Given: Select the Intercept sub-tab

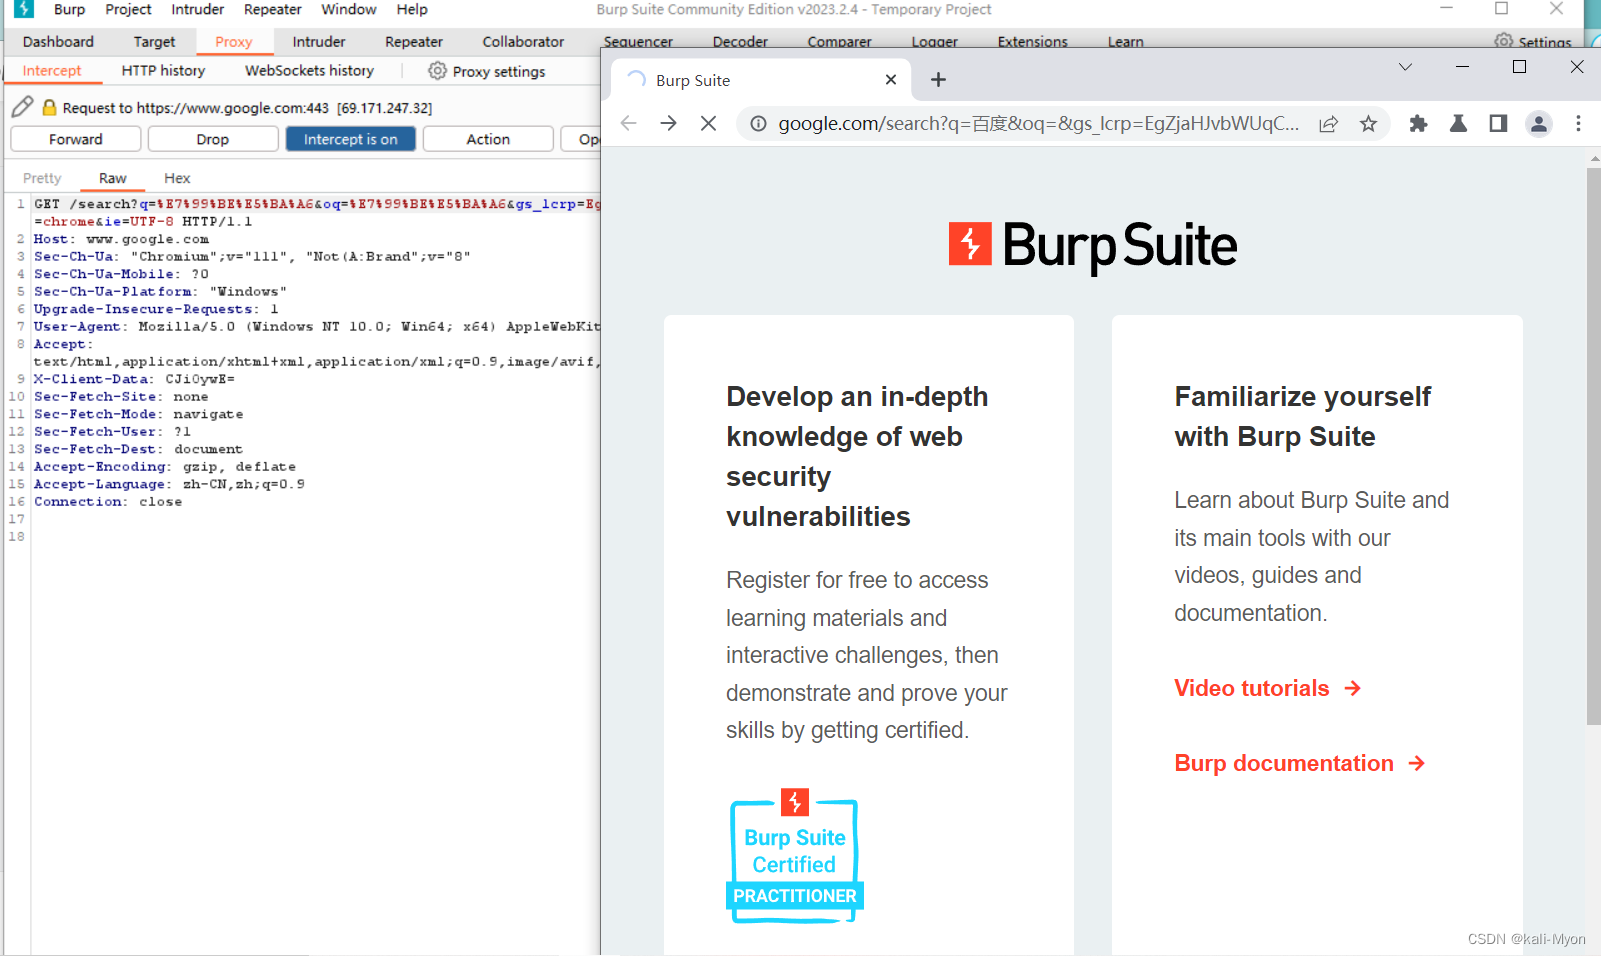Looking at the screenshot, I should click(x=52, y=71).
